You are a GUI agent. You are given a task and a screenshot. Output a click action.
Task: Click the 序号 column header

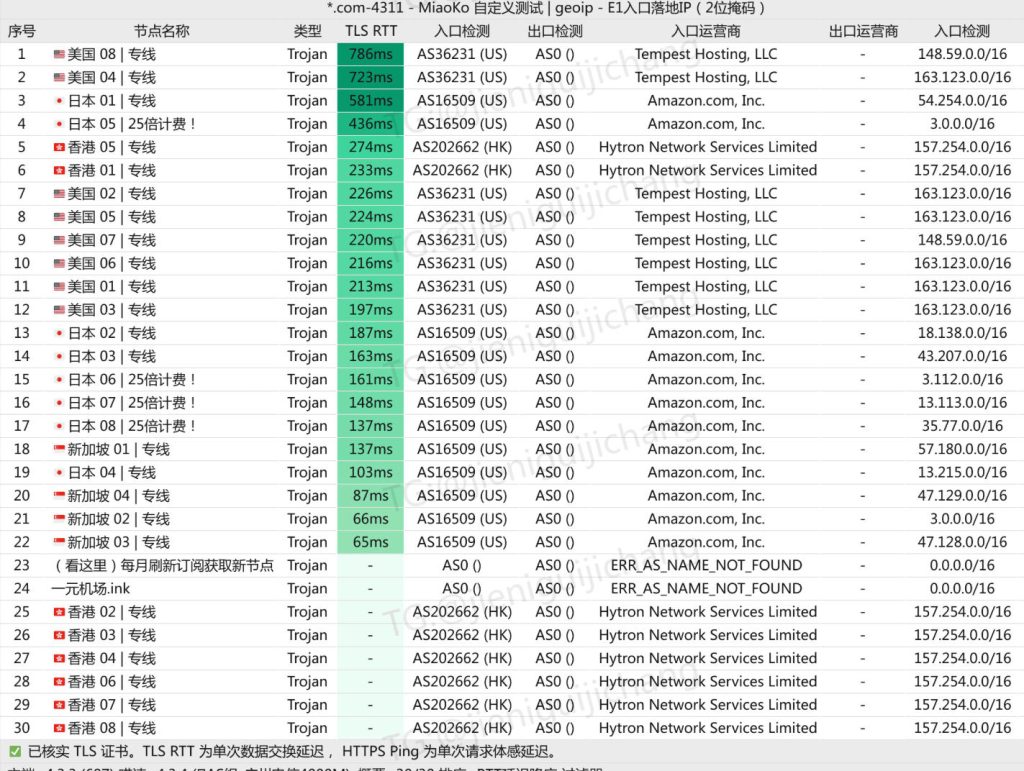22,31
